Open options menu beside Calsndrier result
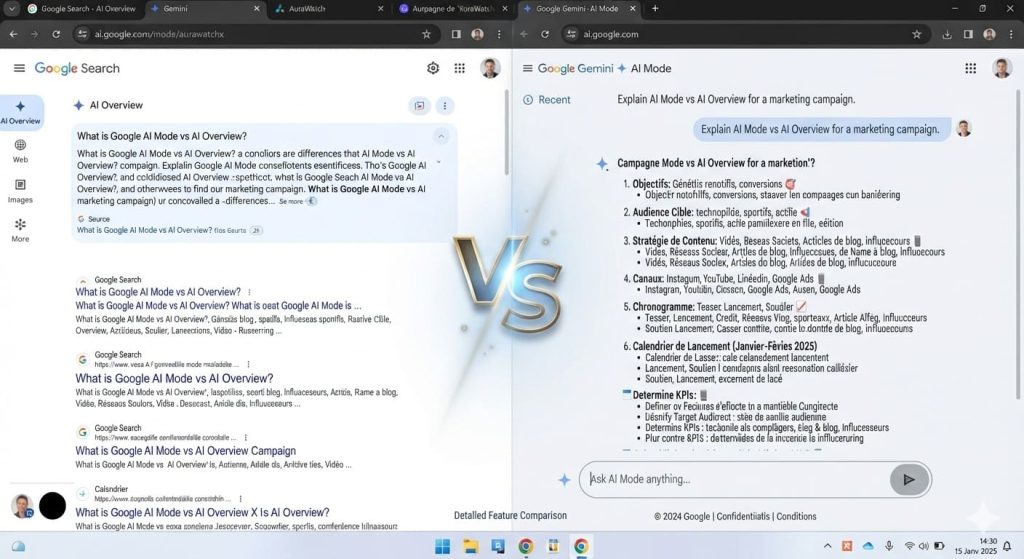The width and height of the screenshot is (1024, 559). (241, 498)
